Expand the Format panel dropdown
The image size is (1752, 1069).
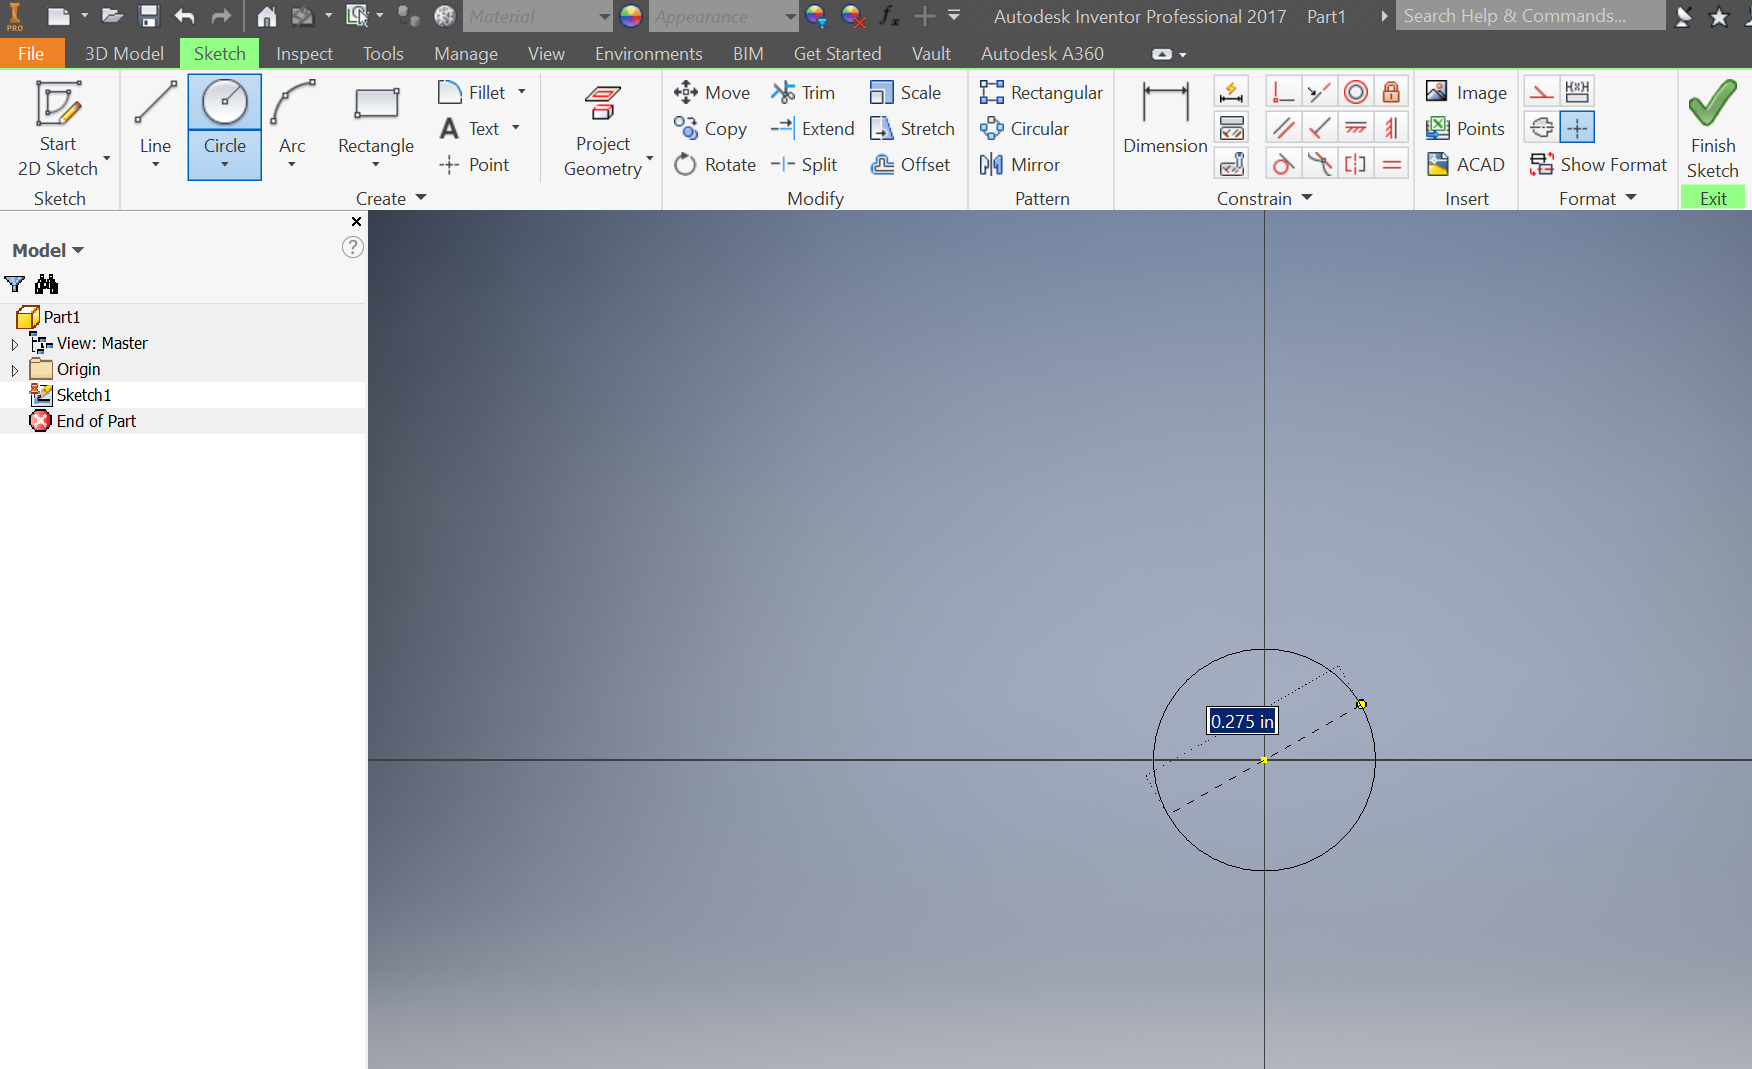(x=1631, y=198)
